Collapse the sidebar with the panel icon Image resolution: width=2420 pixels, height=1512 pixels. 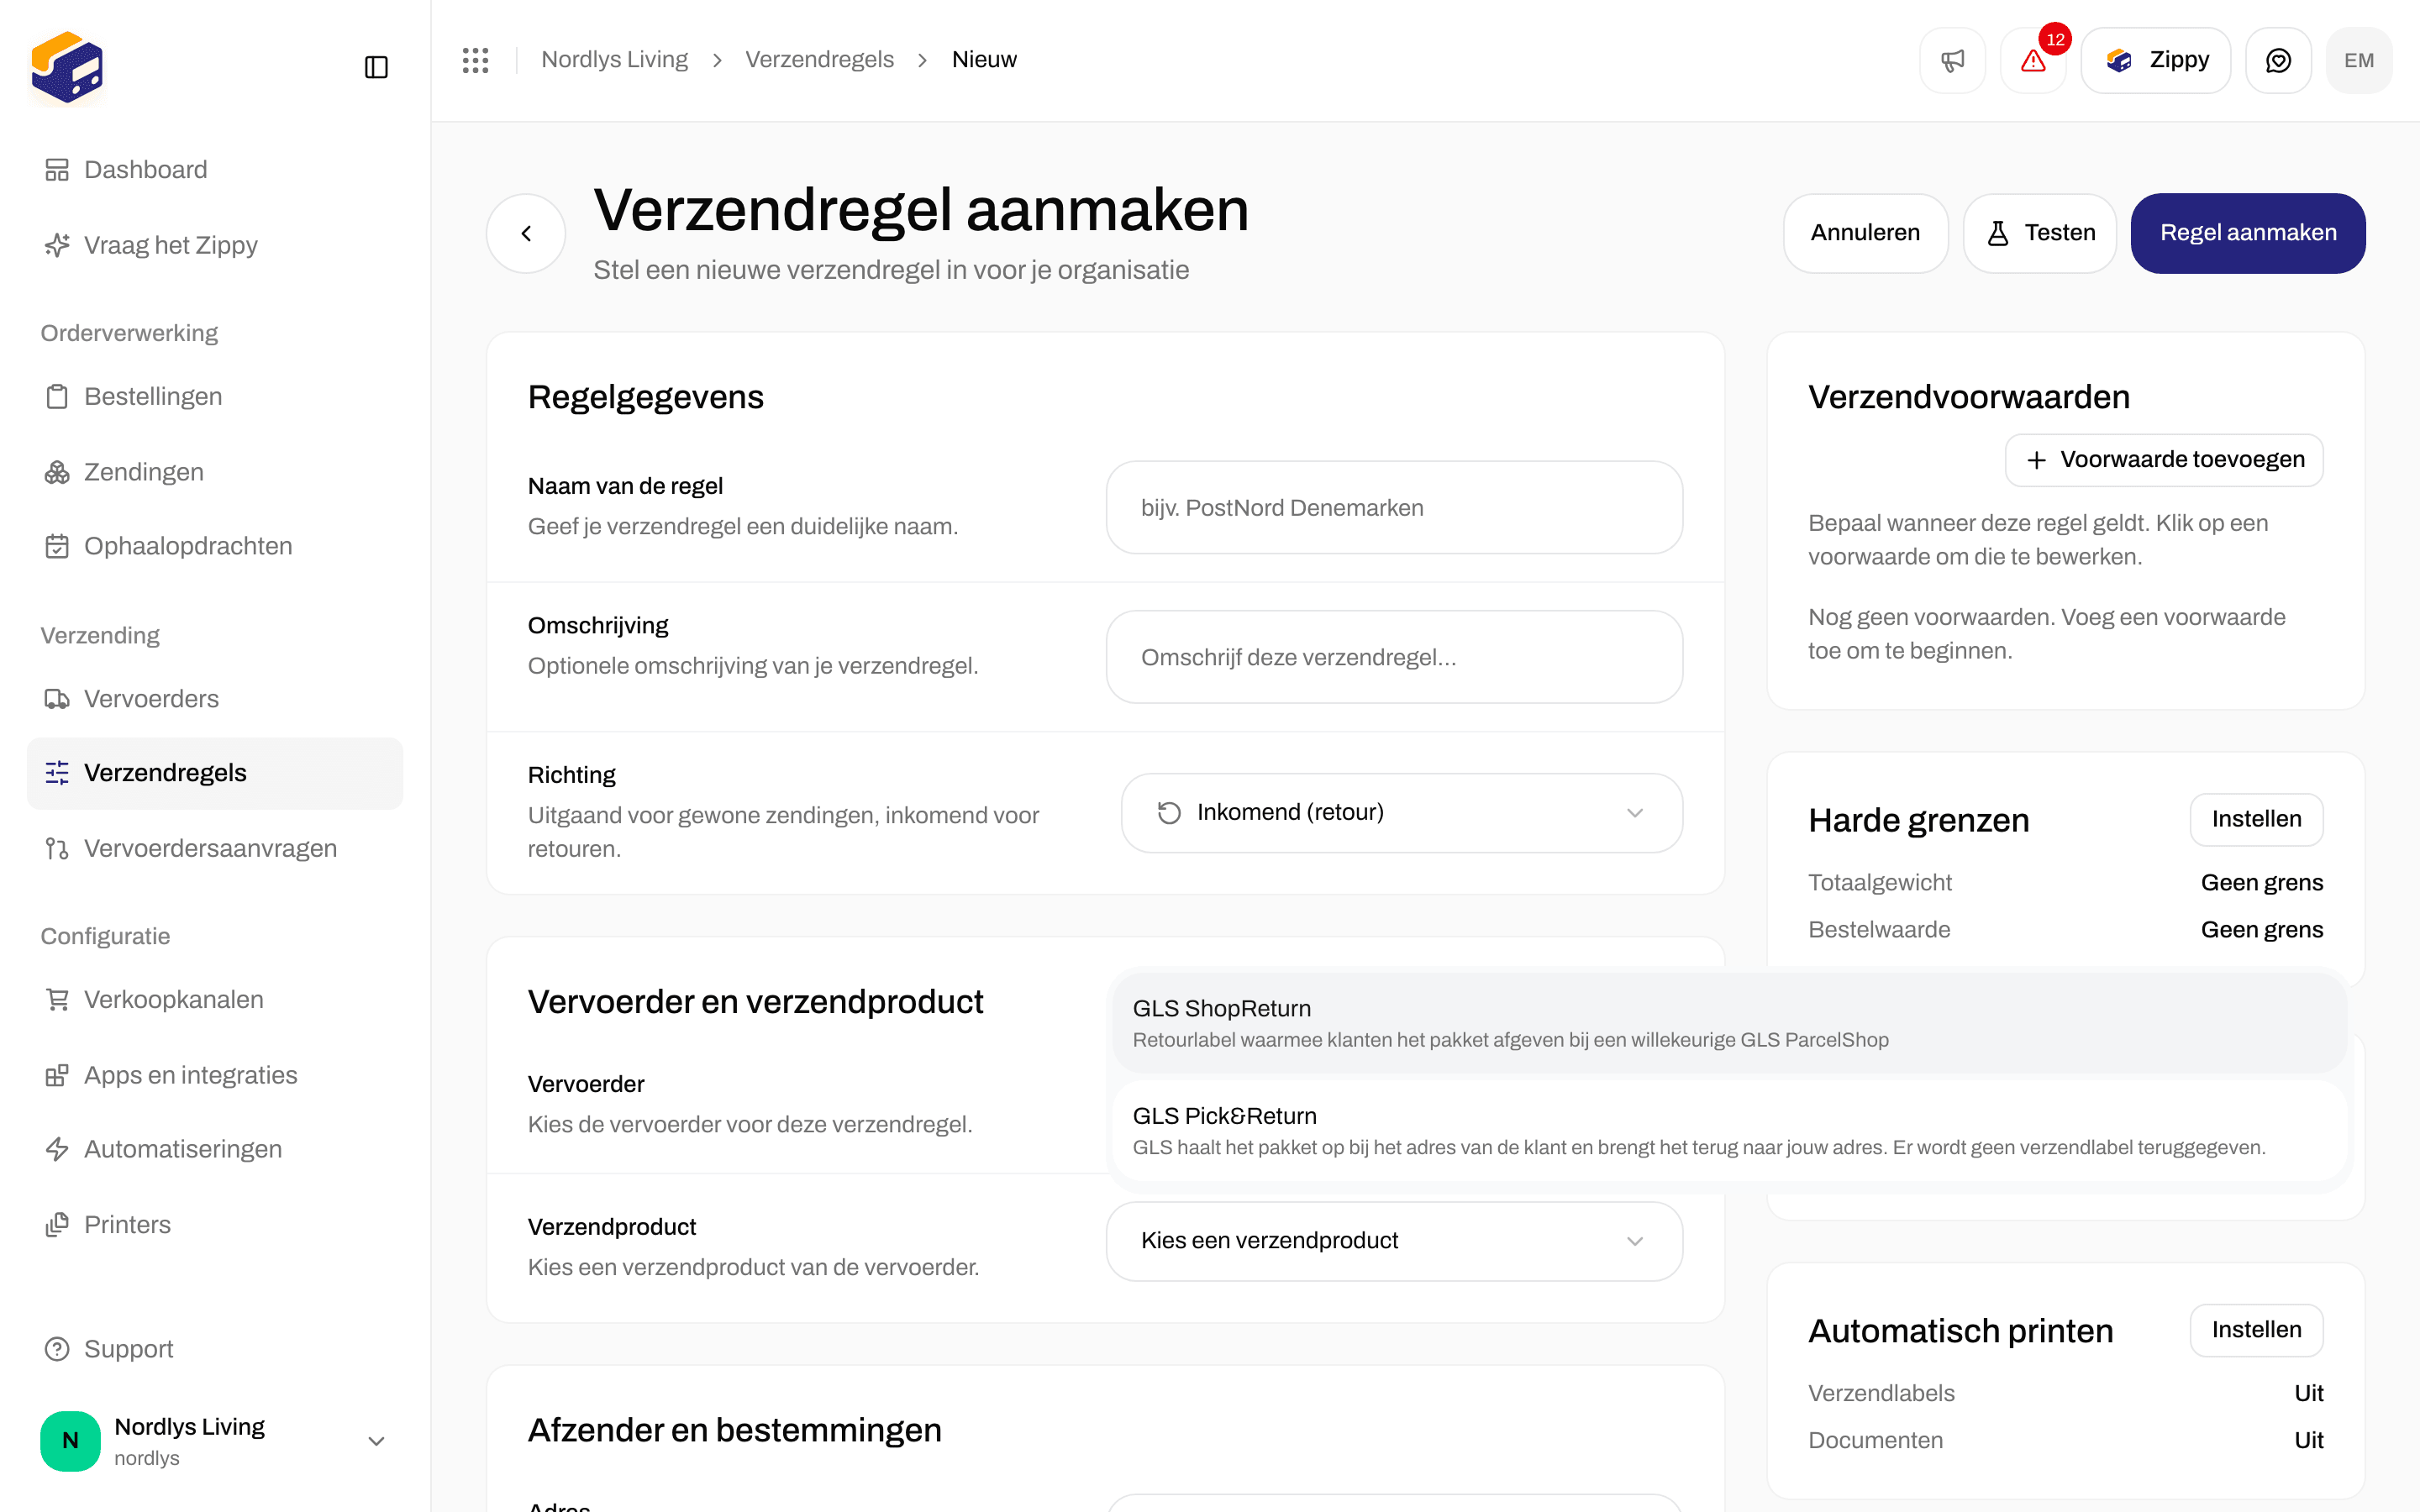click(x=376, y=67)
